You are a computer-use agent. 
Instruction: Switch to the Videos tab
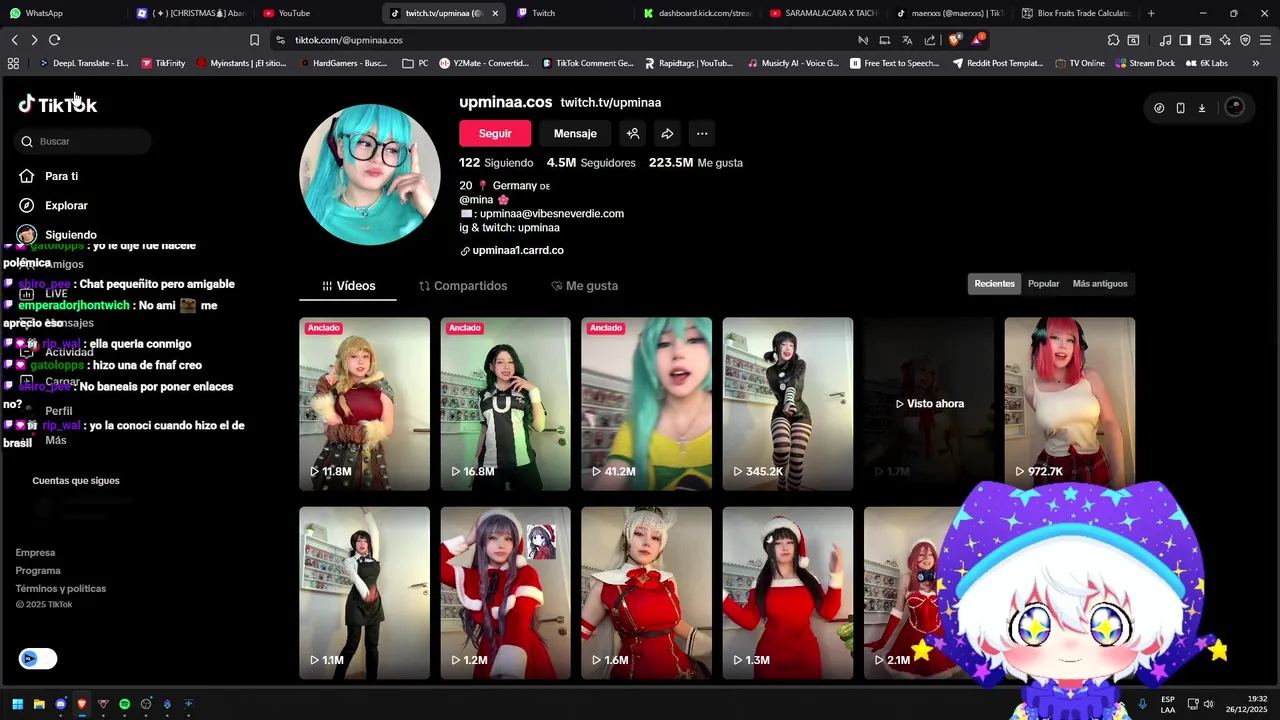[348, 286]
